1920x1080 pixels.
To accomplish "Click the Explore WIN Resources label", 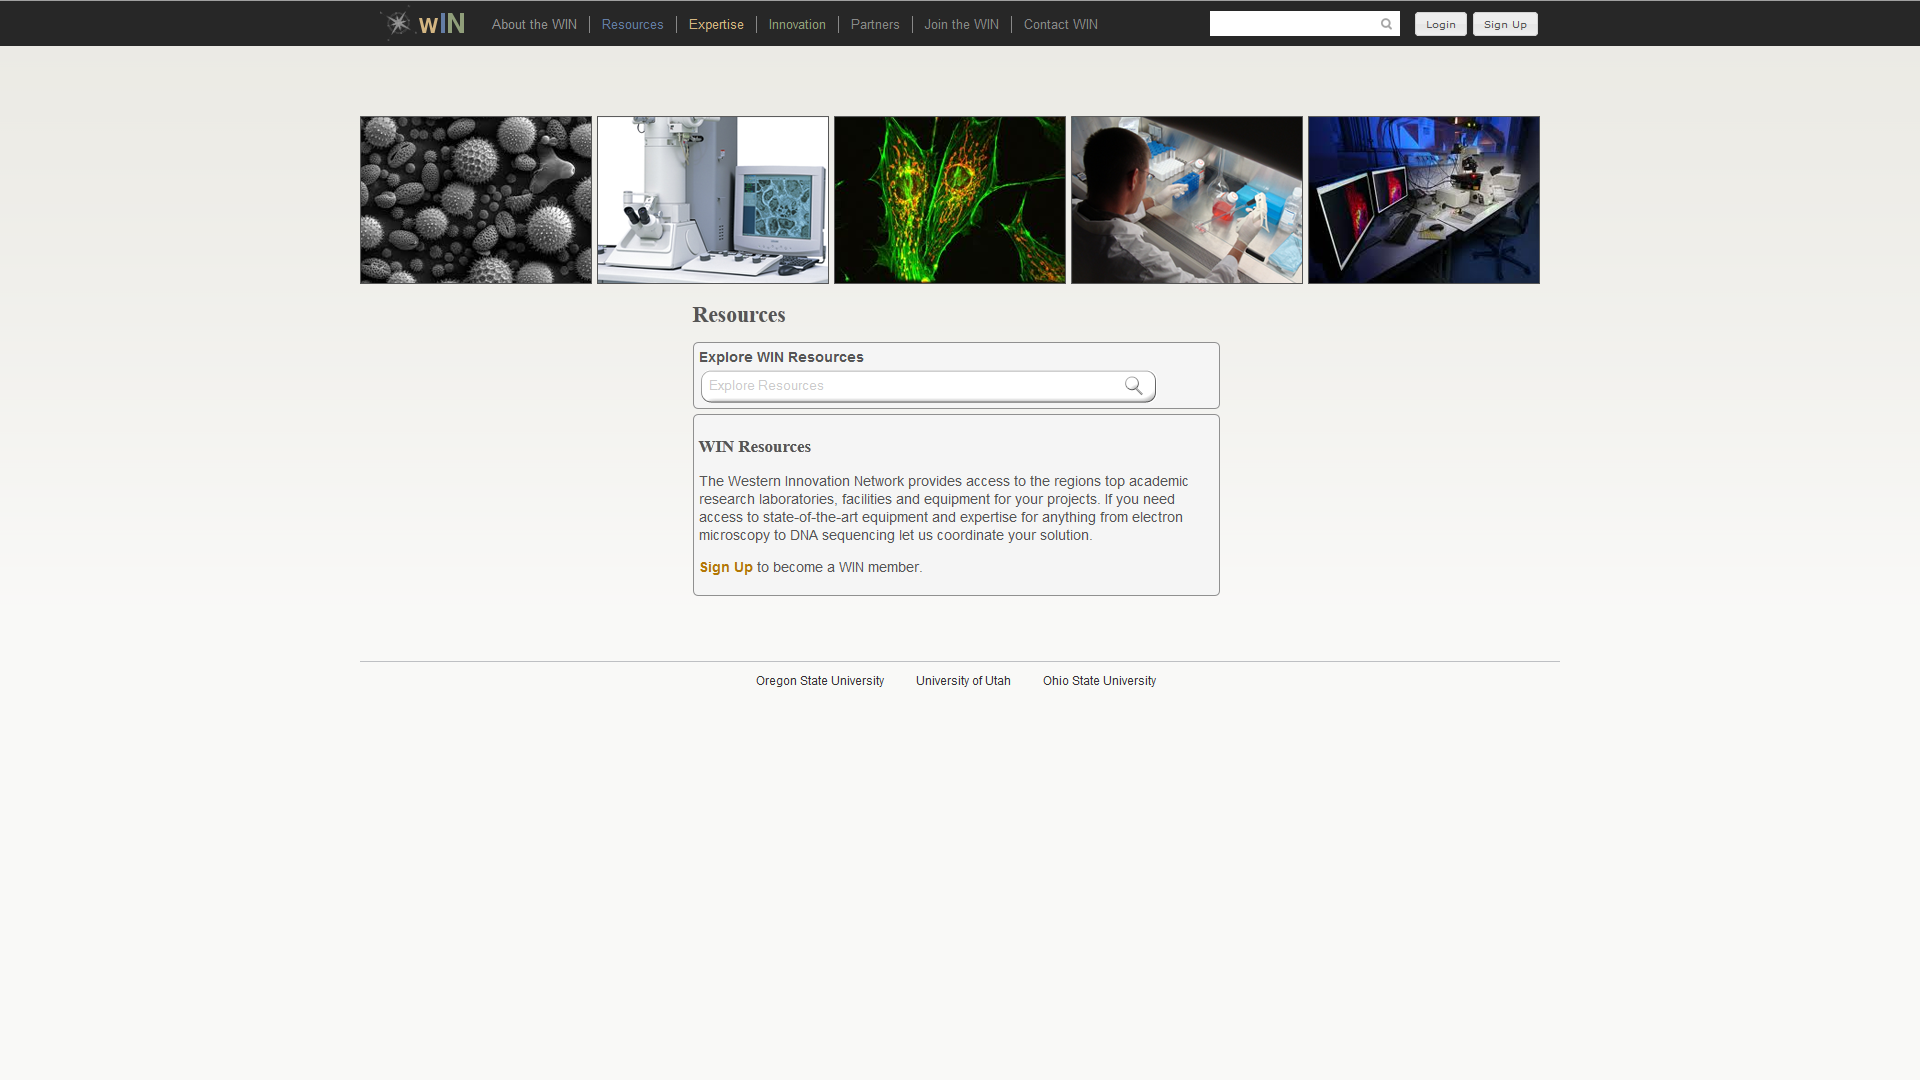I will click(781, 357).
